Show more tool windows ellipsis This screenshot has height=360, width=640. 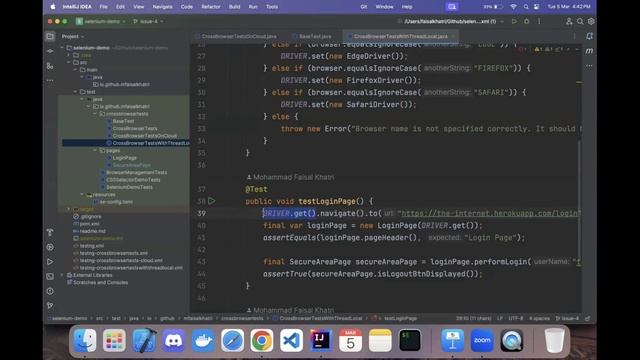point(50,80)
